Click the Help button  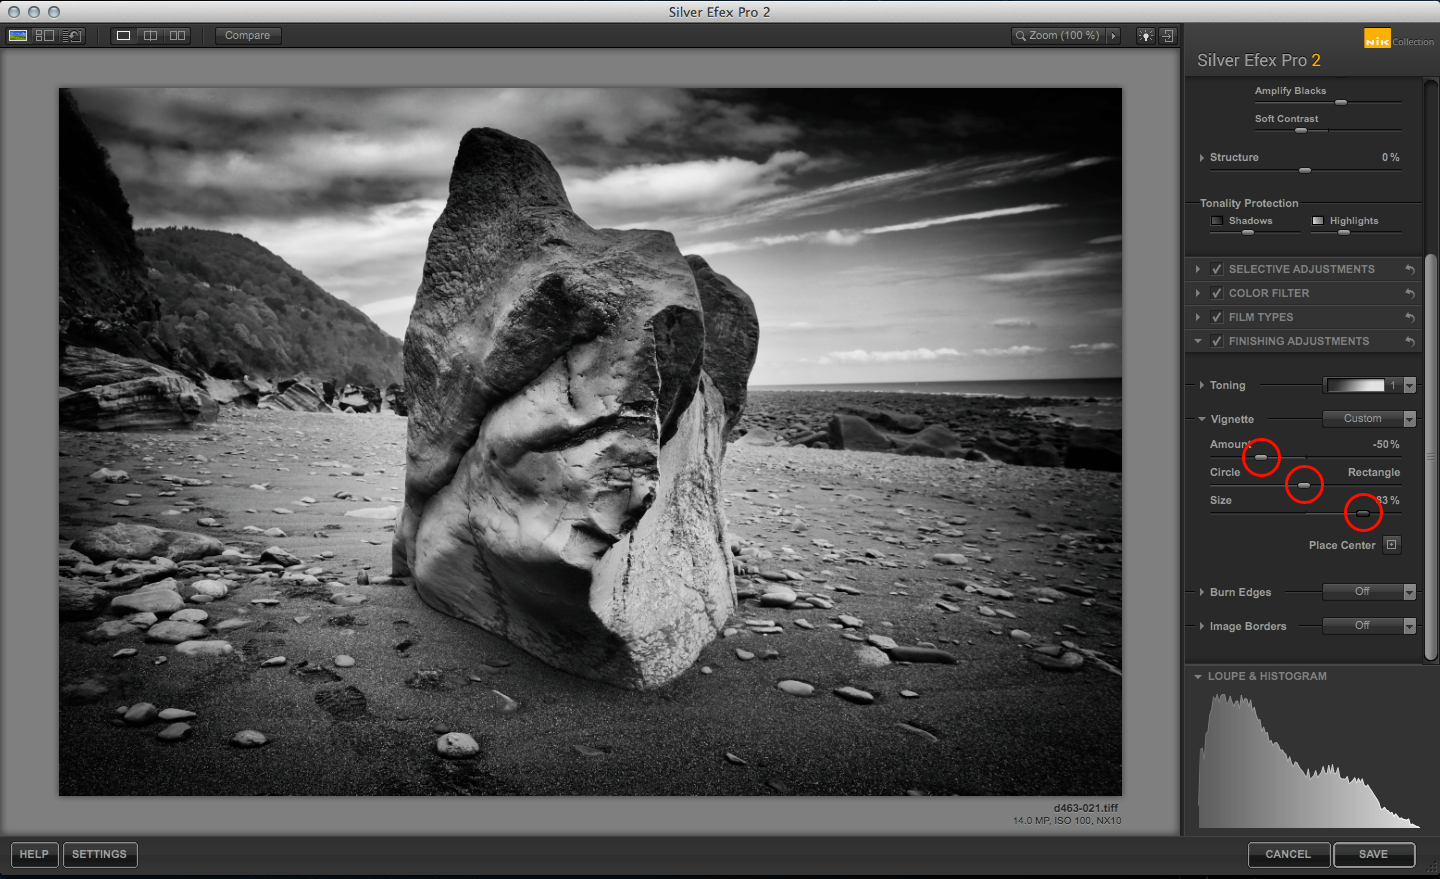pyautogui.click(x=34, y=855)
